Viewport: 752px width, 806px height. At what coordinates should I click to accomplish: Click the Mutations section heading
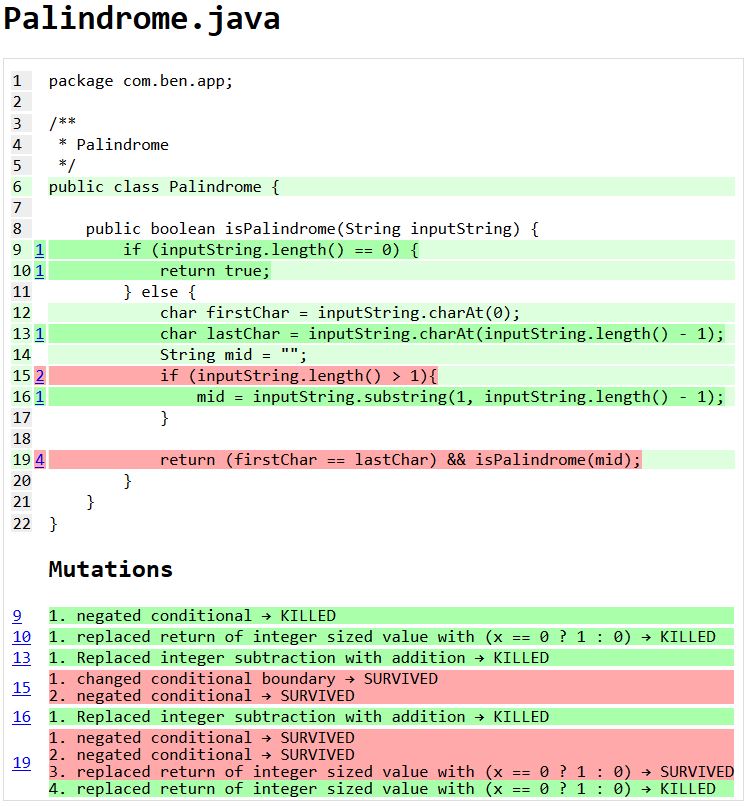pos(110,570)
